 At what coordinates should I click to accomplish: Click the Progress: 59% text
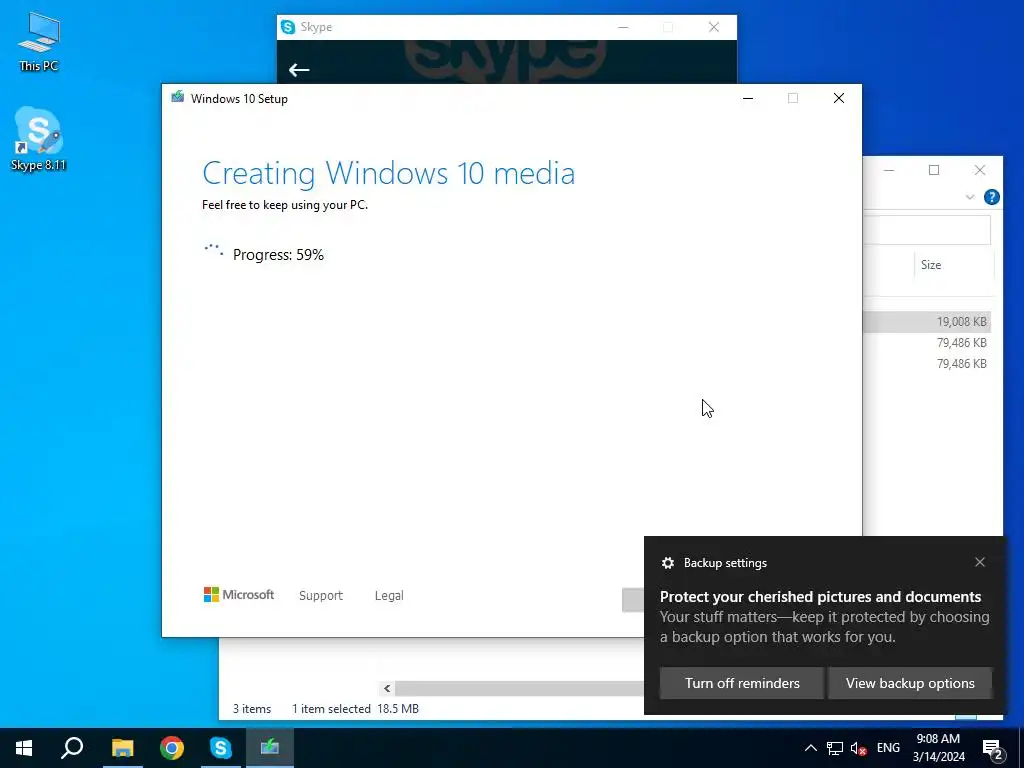point(278,255)
